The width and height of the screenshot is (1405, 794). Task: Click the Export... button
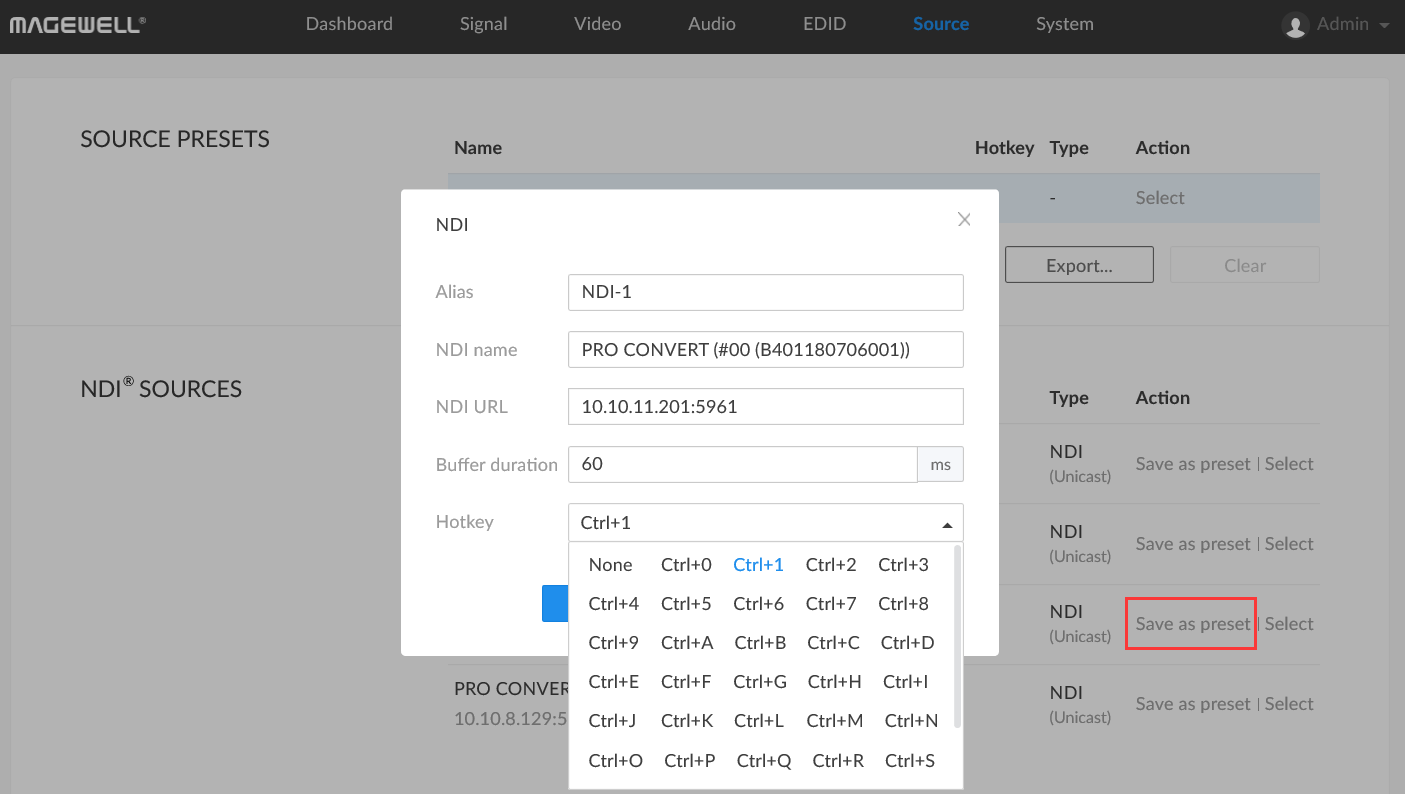pos(1079,265)
